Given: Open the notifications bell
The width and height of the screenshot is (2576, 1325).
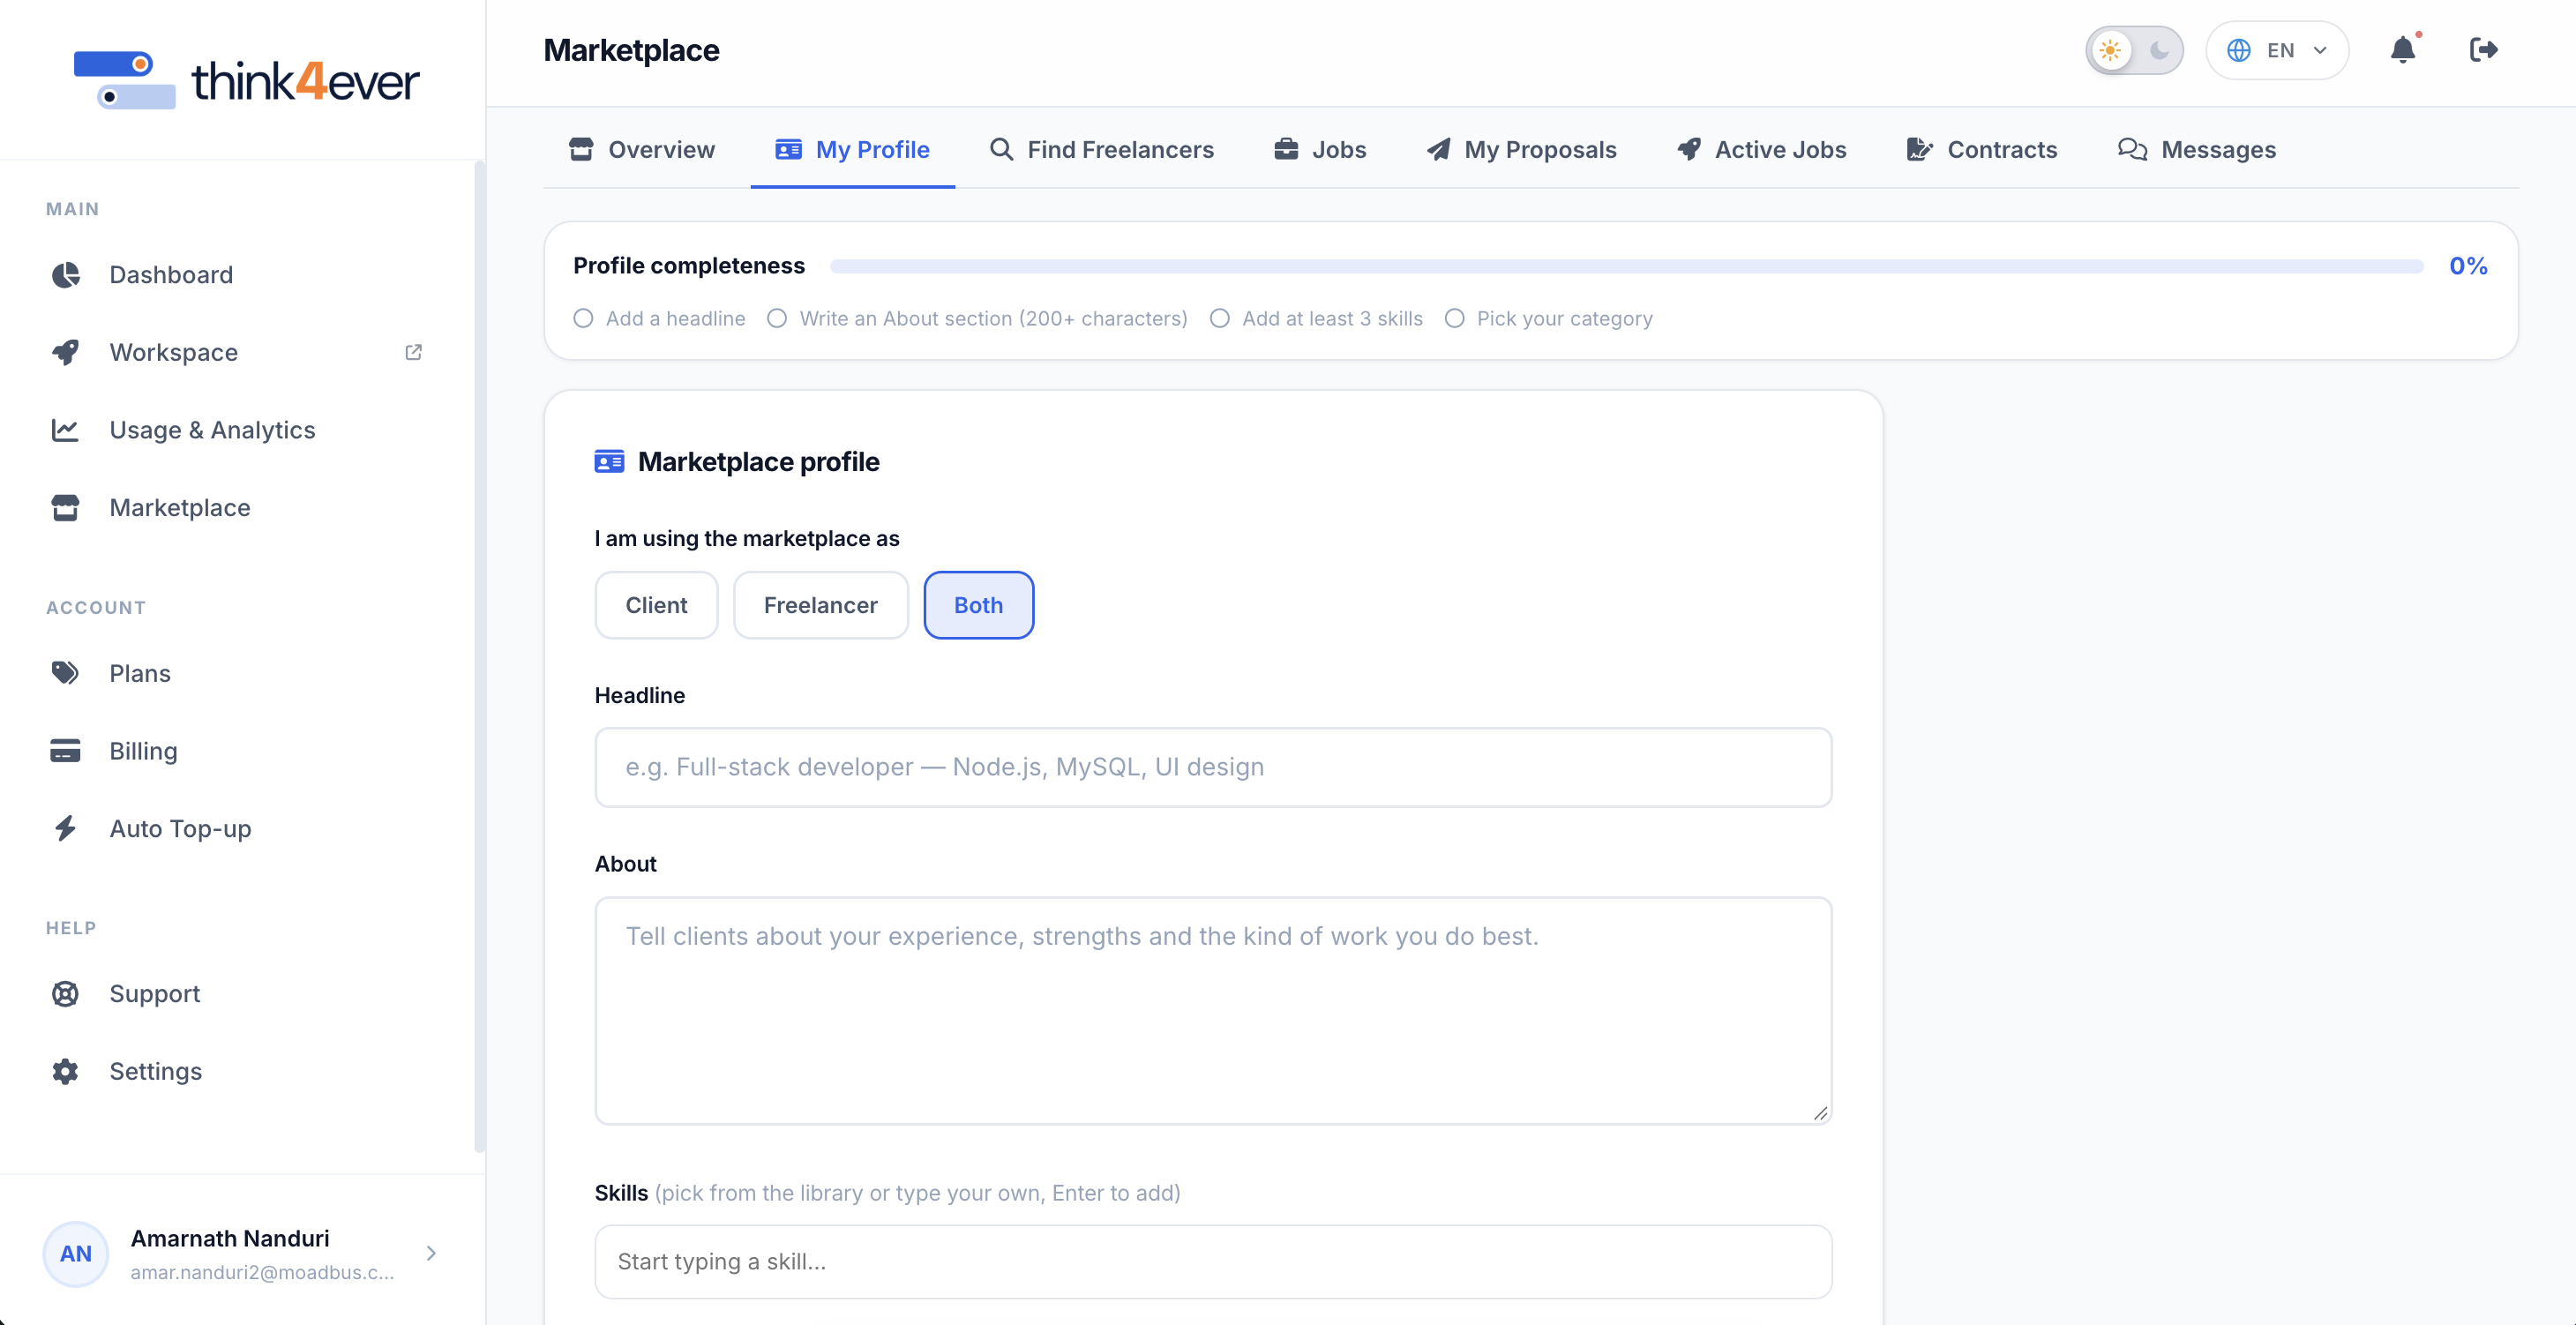Looking at the screenshot, I should pos(2402,50).
